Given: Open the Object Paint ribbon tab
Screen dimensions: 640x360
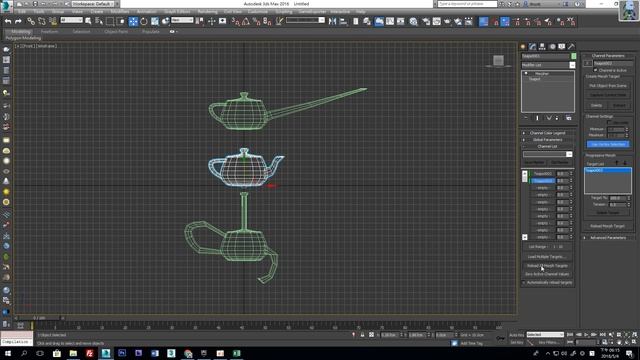Looking at the screenshot, I should pyautogui.click(x=116, y=31).
